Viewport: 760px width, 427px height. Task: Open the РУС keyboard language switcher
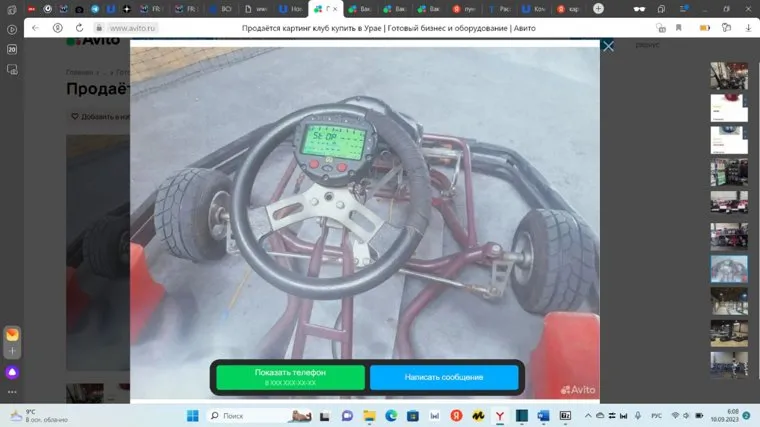(x=657, y=415)
